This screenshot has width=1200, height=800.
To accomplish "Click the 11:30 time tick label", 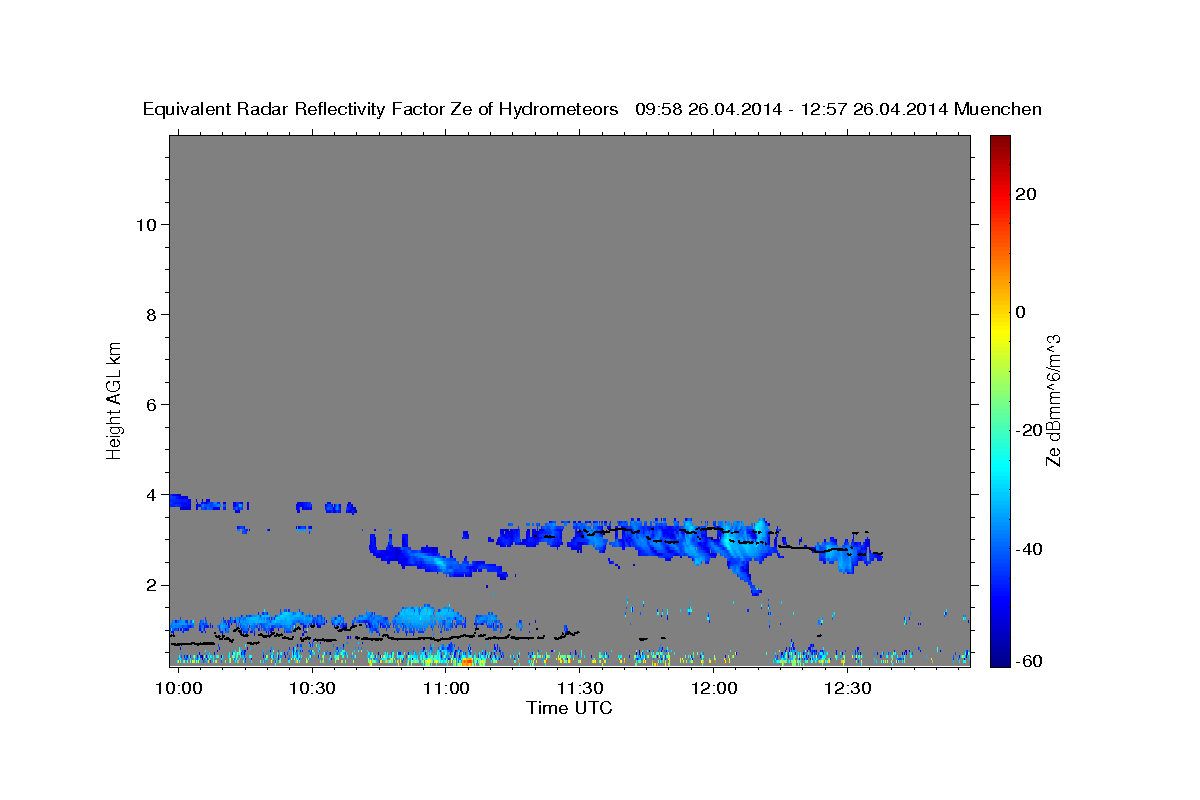I will point(580,689).
